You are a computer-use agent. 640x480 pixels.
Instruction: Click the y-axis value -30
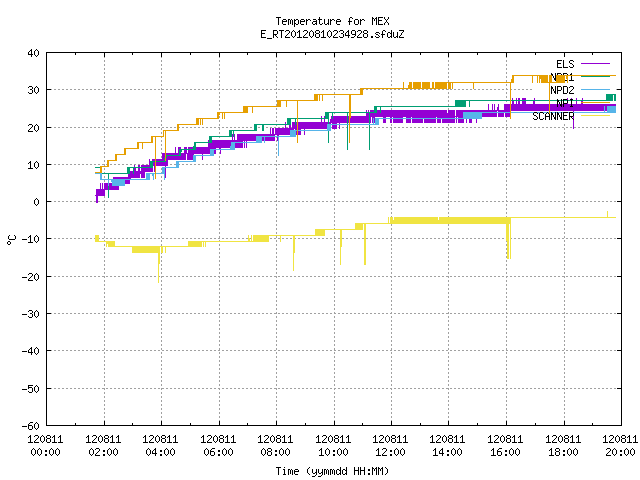tap(31, 314)
